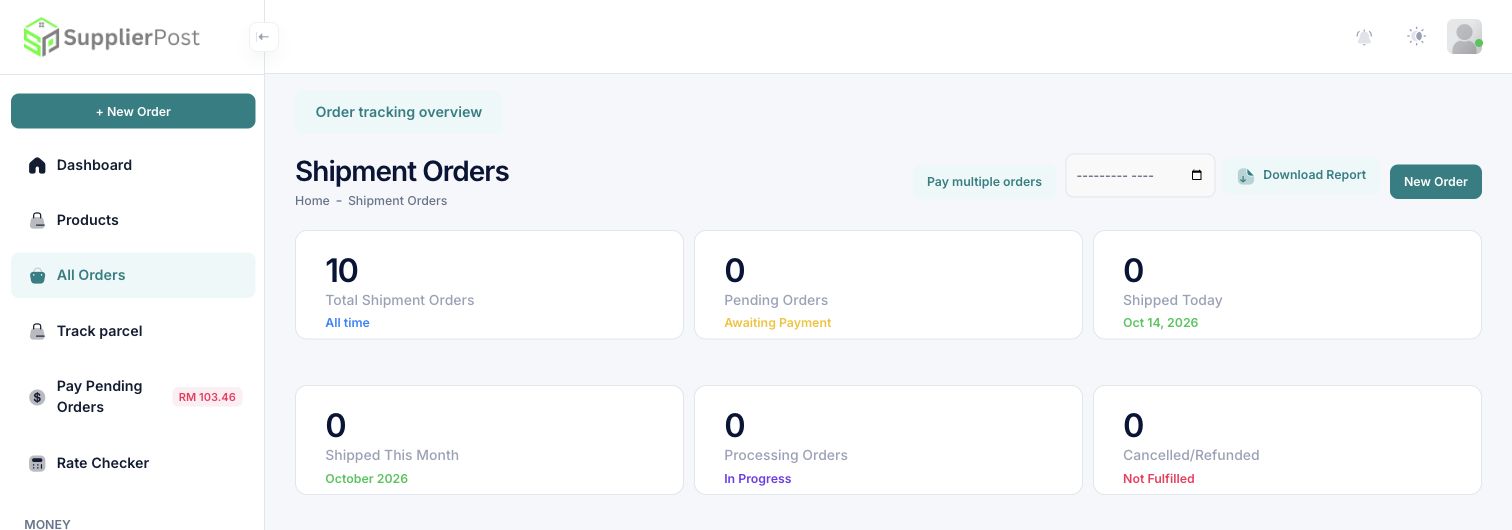Click Home breadcrumb link
The width and height of the screenshot is (1512, 530).
(x=312, y=201)
